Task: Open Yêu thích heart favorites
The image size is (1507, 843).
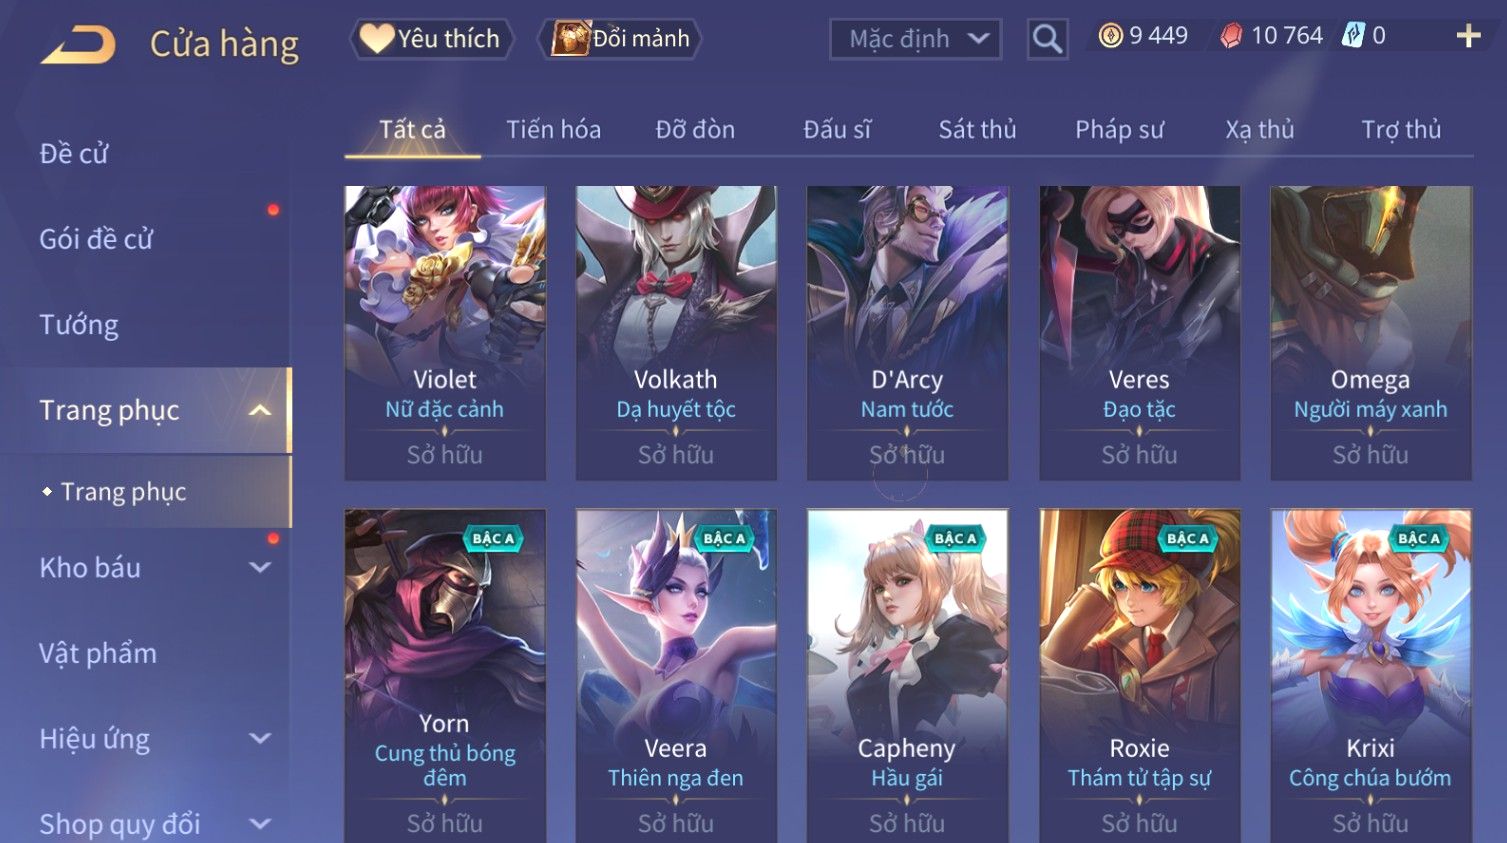Action: pos(431,39)
